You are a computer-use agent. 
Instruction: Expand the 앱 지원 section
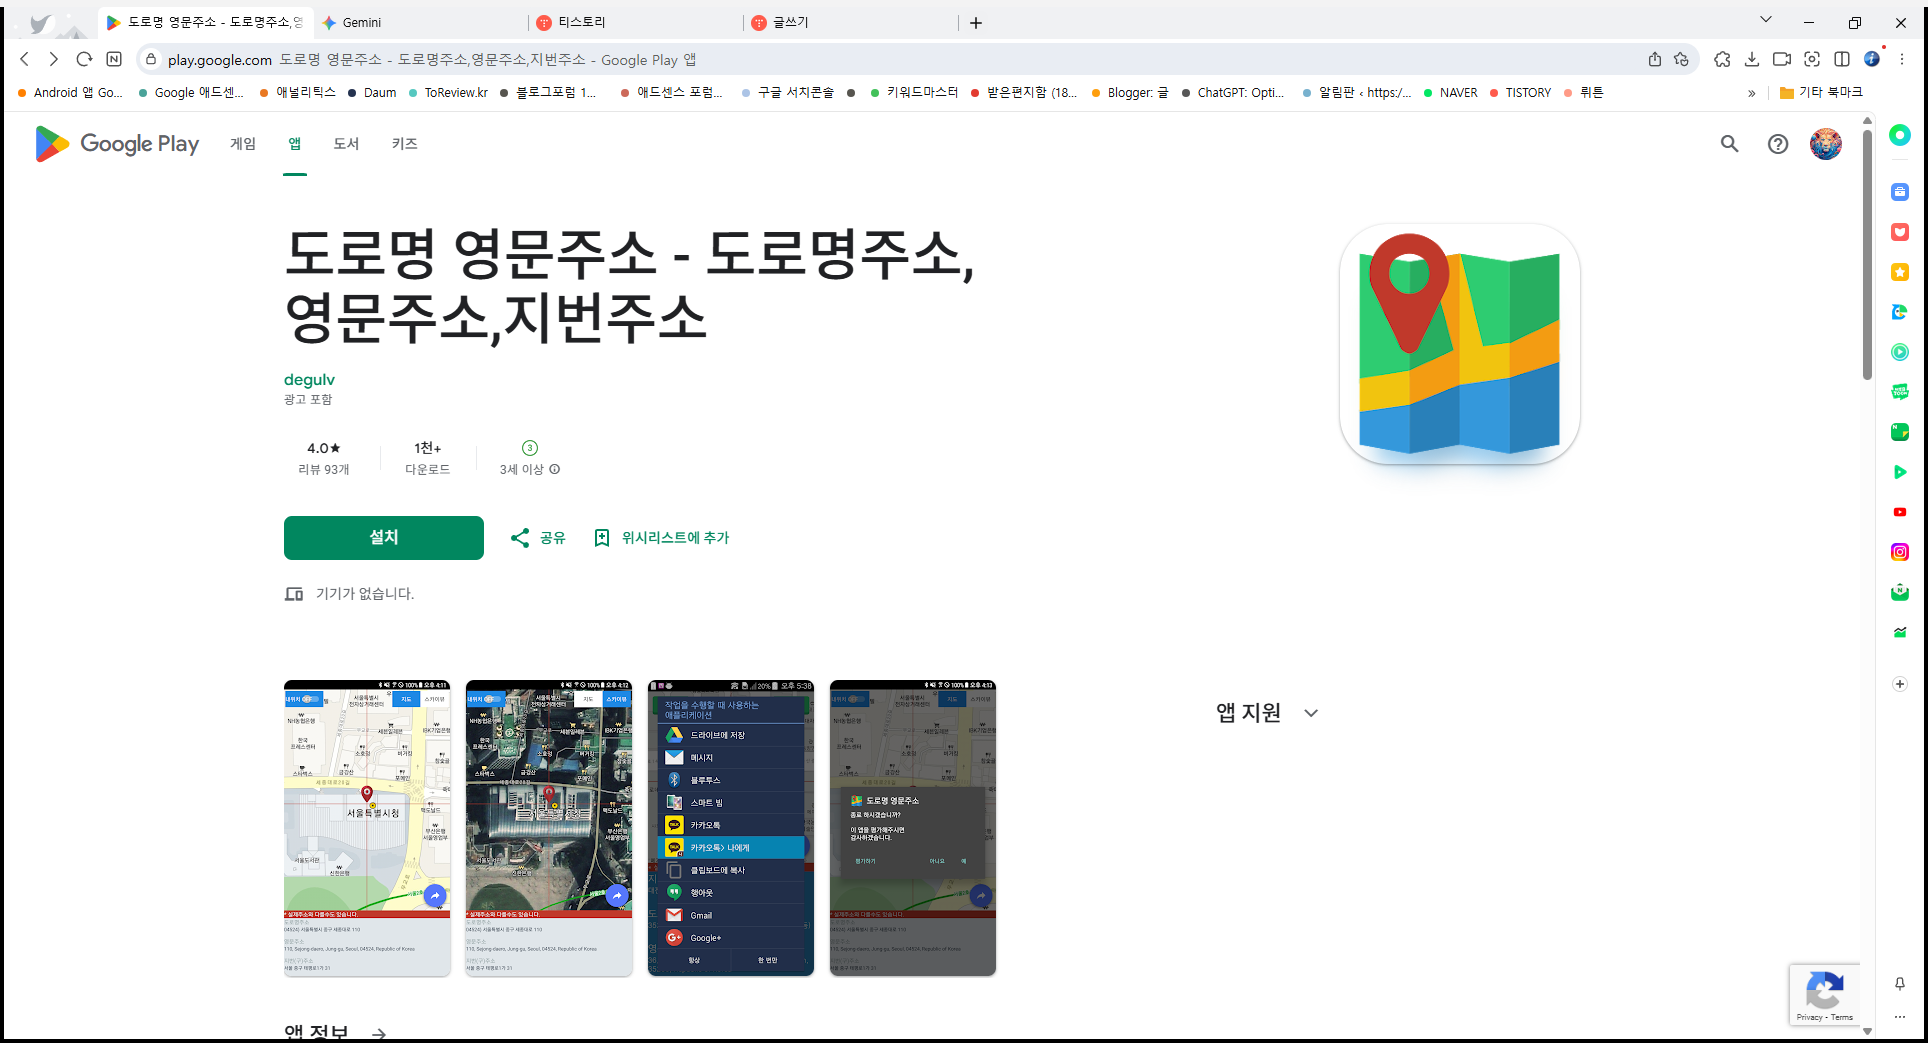point(1310,713)
